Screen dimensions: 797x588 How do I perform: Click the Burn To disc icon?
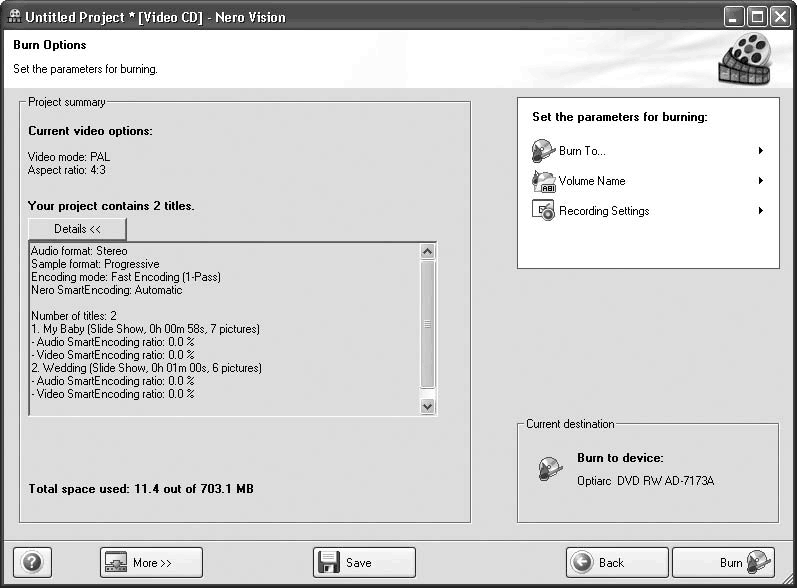(542, 151)
